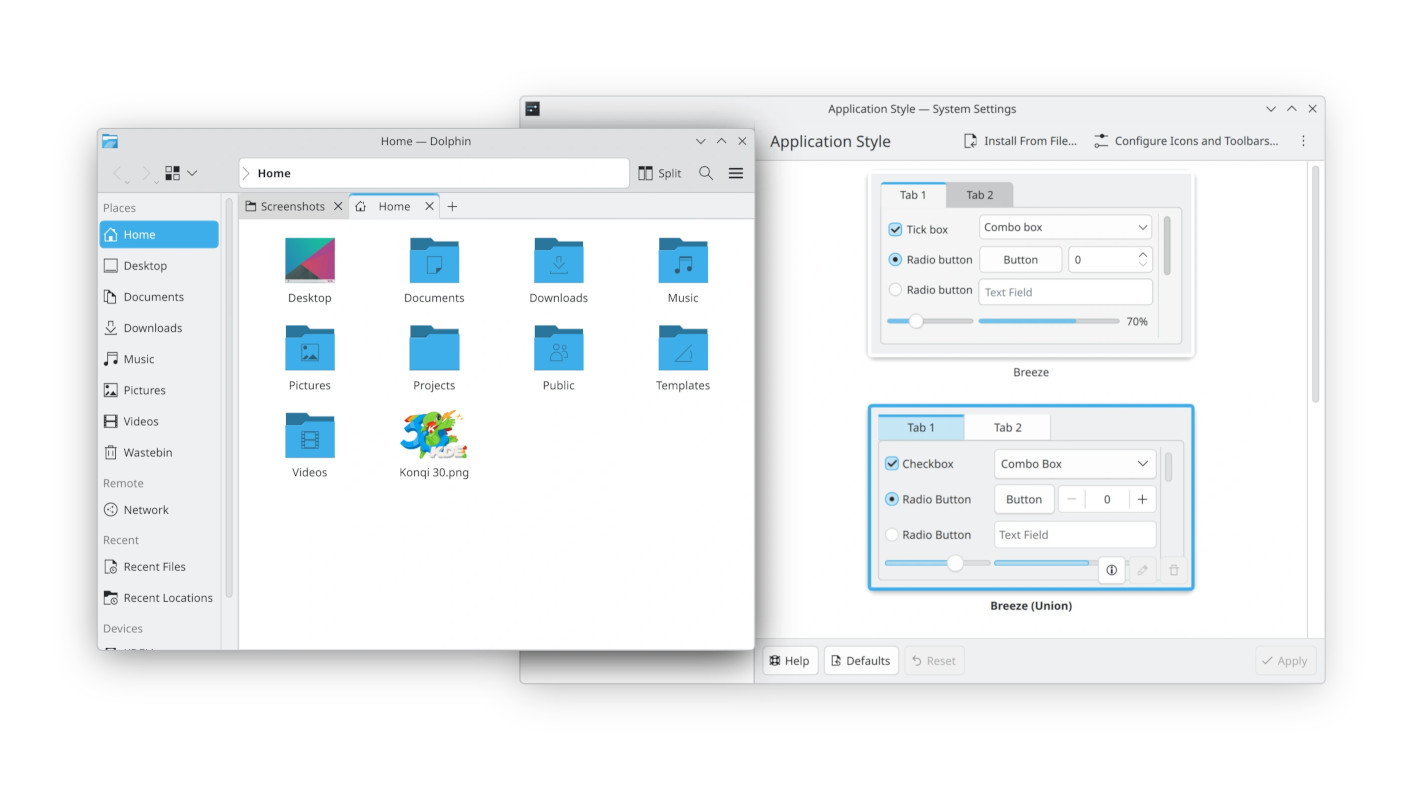Image resolution: width=1422 pixels, height=800 pixels.
Task: Switch to Tab 2 in the Breeze (Union) preview
Action: click(x=1008, y=428)
